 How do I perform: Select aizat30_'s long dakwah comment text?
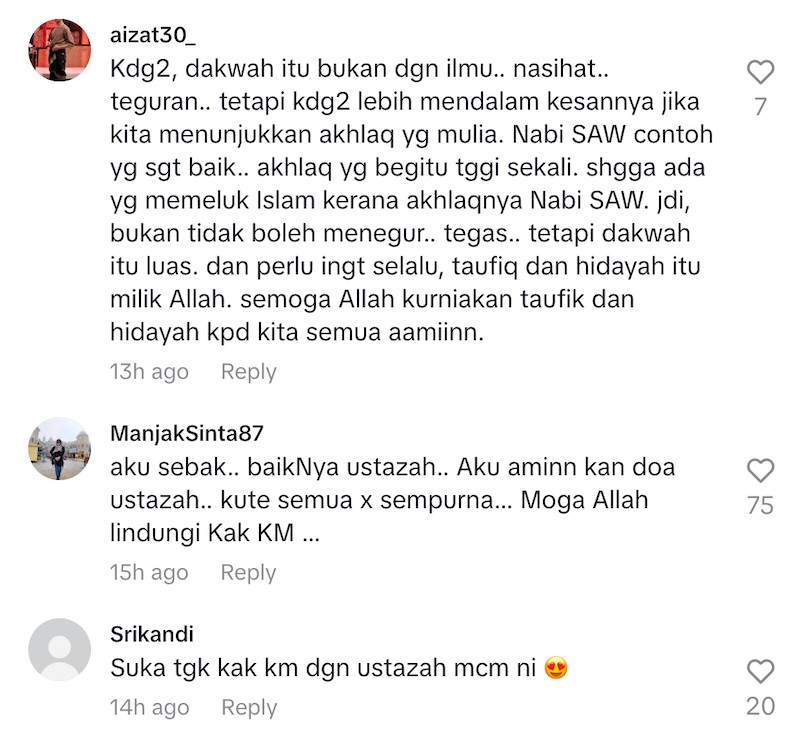(x=411, y=201)
